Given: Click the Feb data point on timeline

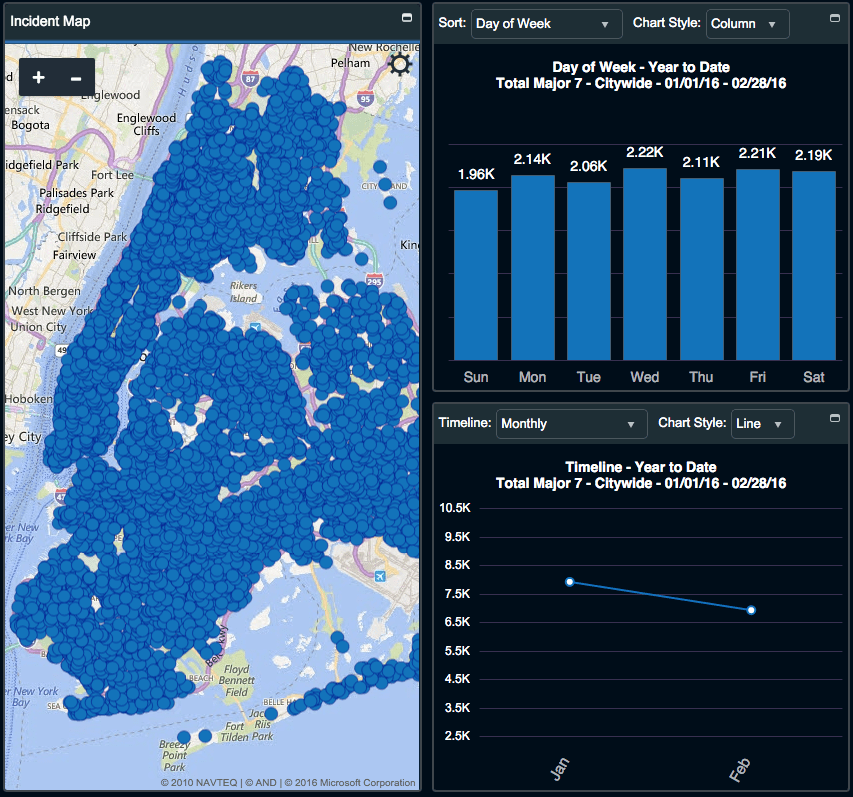Looking at the screenshot, I should (x=751, y=610).
